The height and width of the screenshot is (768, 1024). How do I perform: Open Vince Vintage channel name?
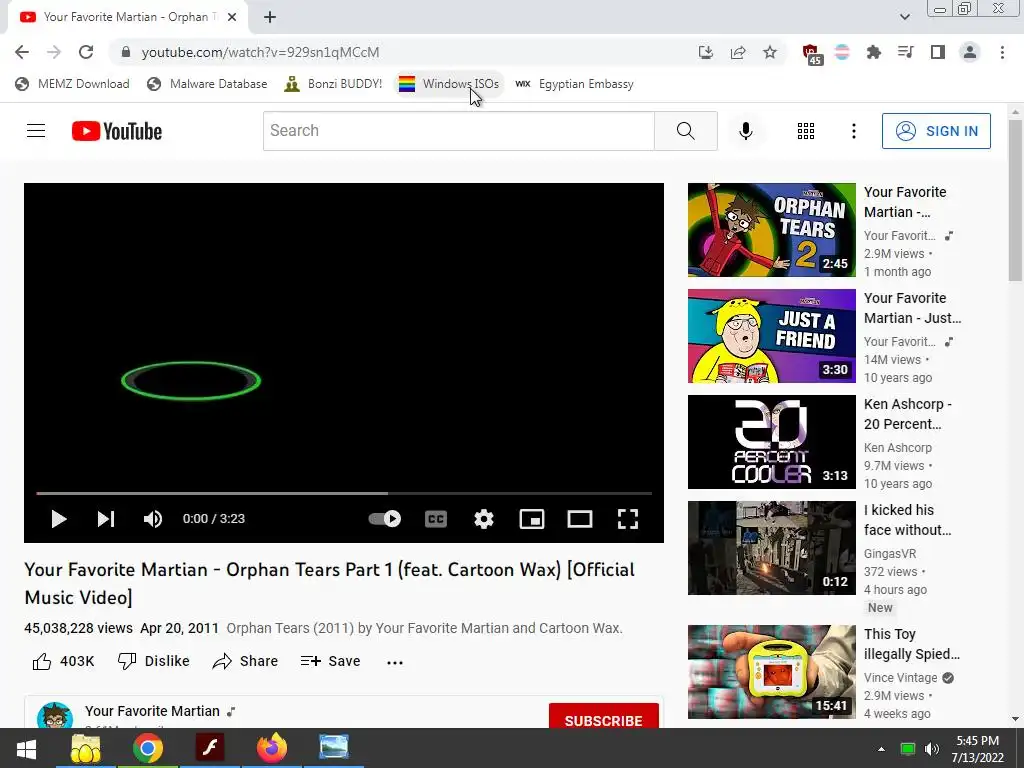[x=900, y=678]
